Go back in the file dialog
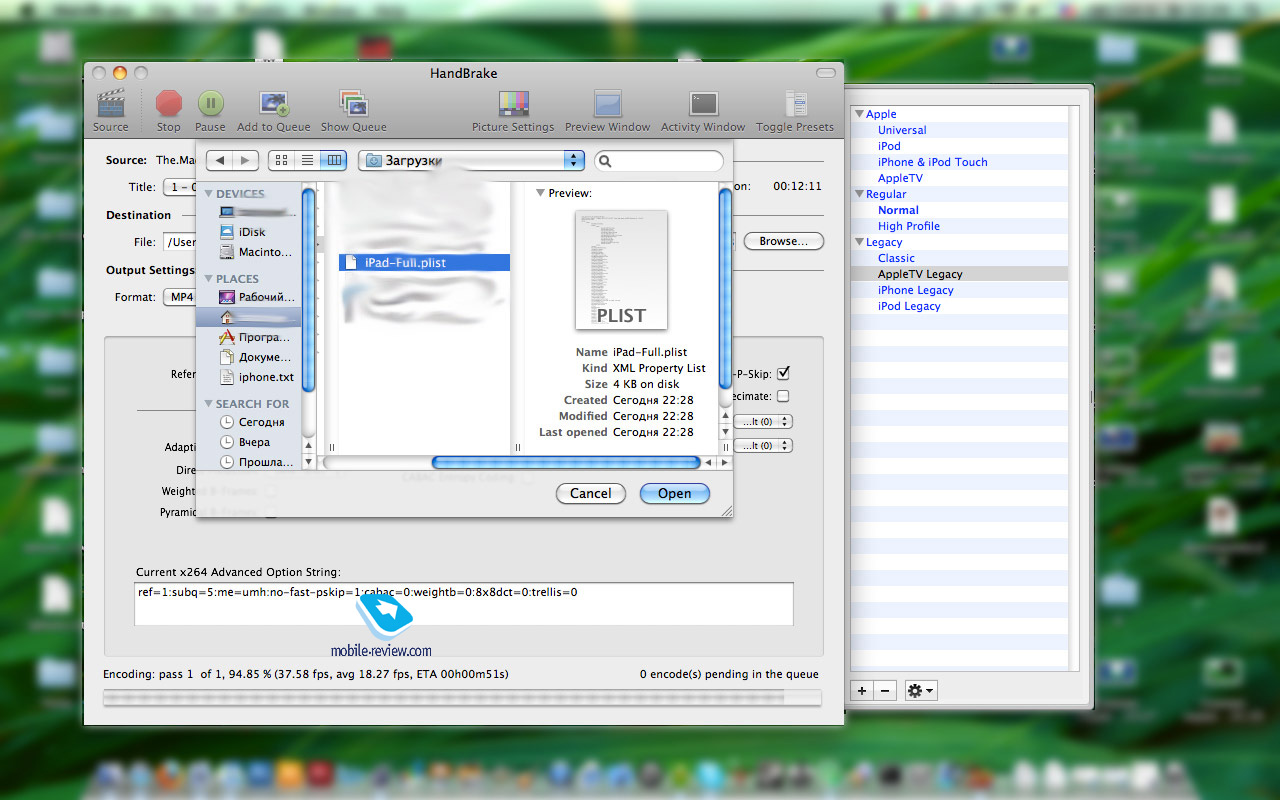This screenshot has height=800, width=1280. [x=221, y=160]
